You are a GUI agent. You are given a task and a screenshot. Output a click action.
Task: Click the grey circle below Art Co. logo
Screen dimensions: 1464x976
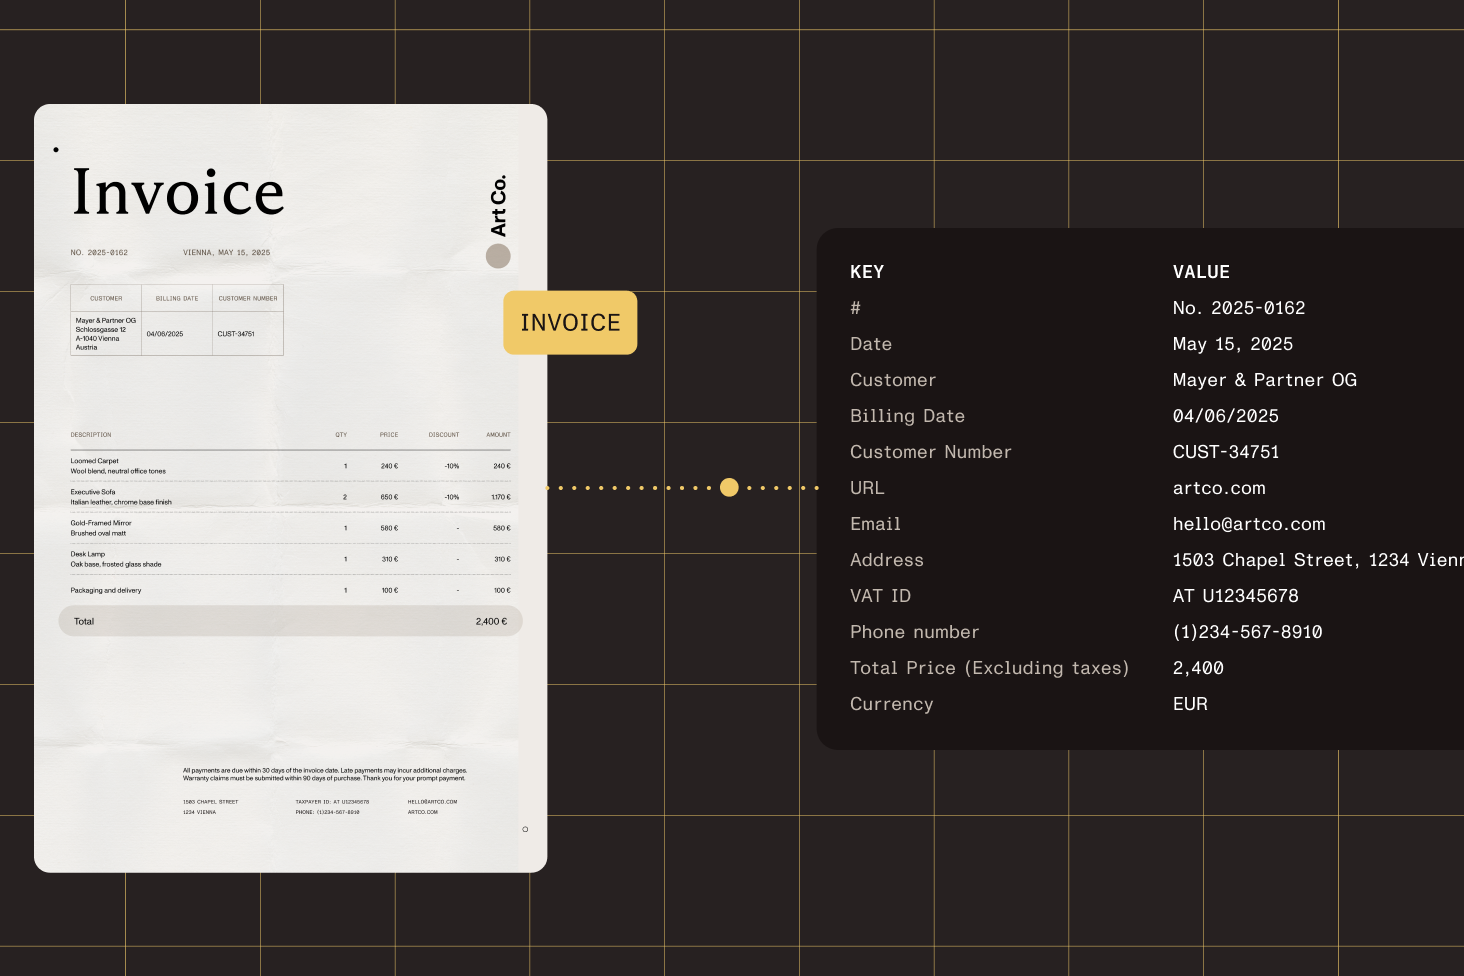click(x=498, y=256)
